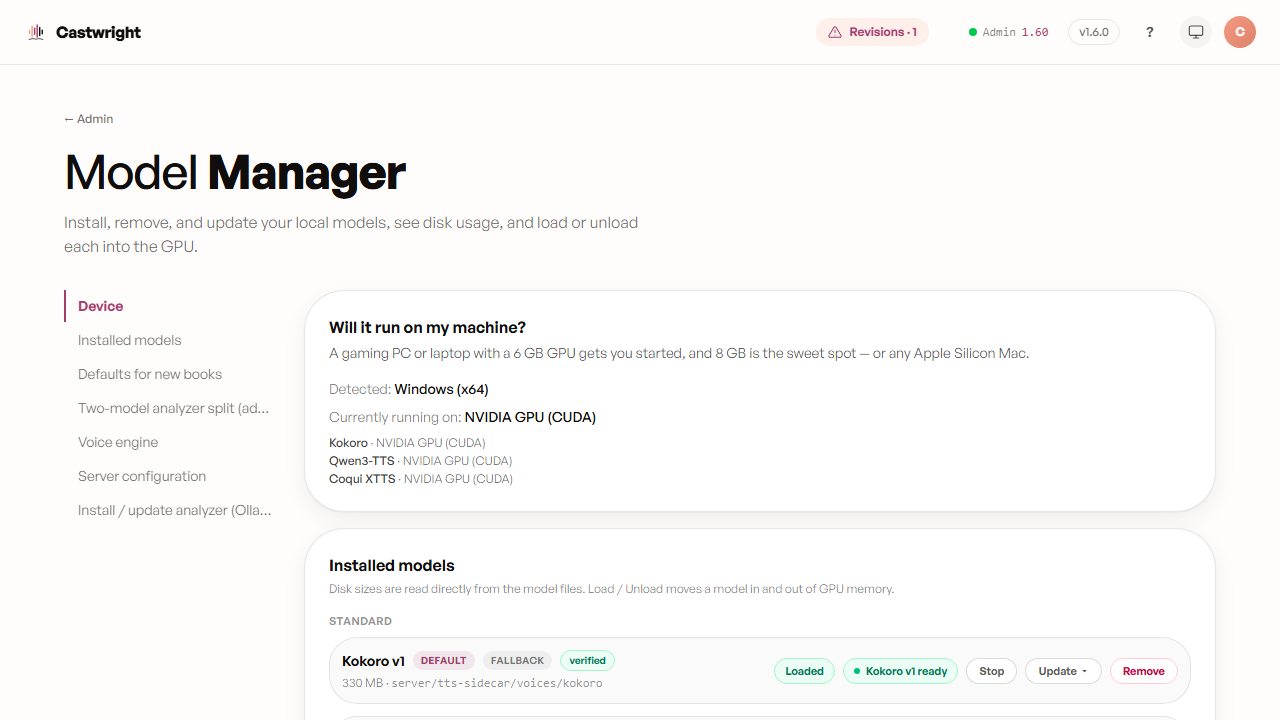The height and width of the screenshot is (720, 1280).
Task: Stop the Kokoro v1 model
Action: 992,671
